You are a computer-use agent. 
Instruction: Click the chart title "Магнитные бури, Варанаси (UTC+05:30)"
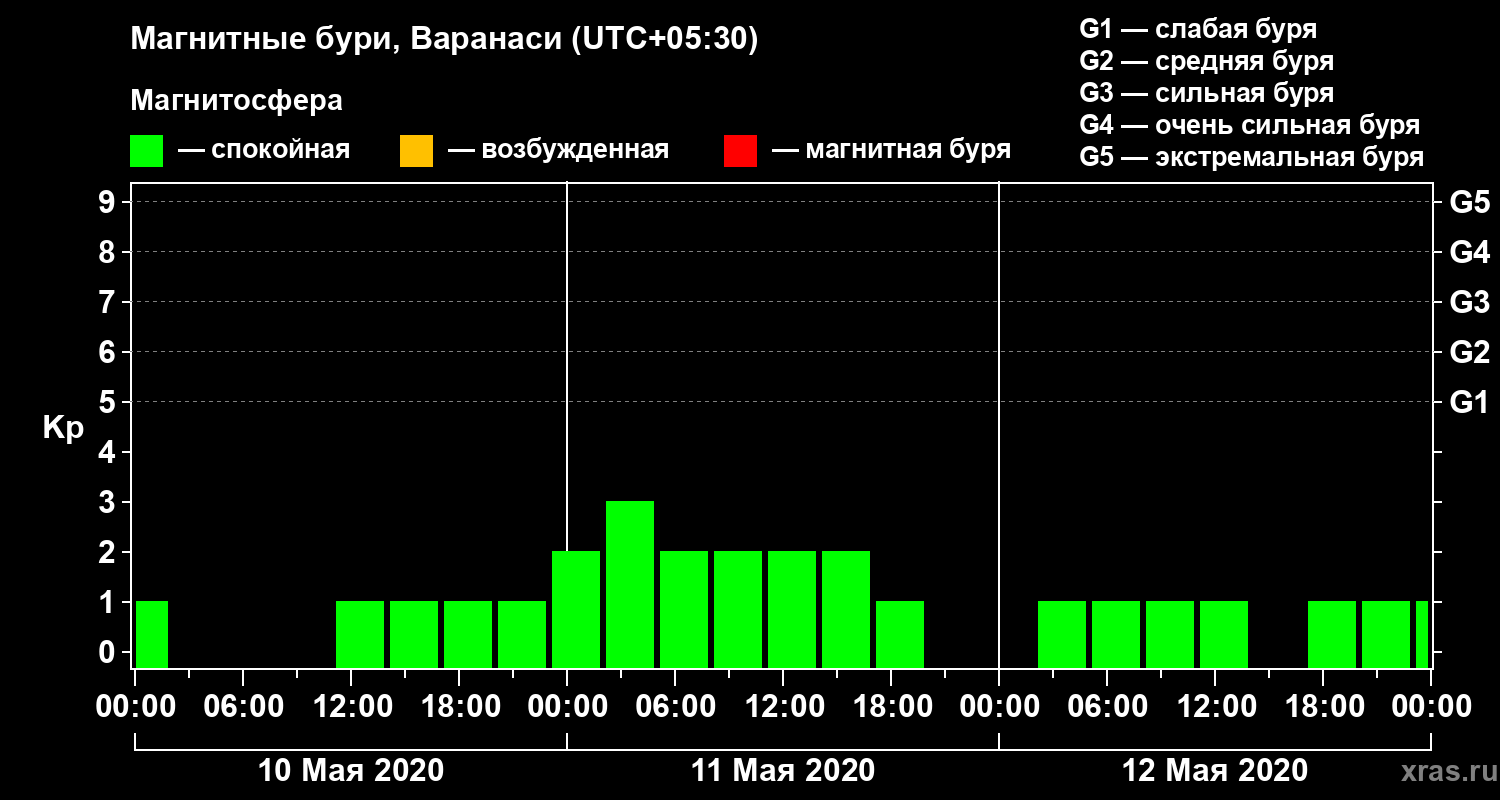pos(444,40)
